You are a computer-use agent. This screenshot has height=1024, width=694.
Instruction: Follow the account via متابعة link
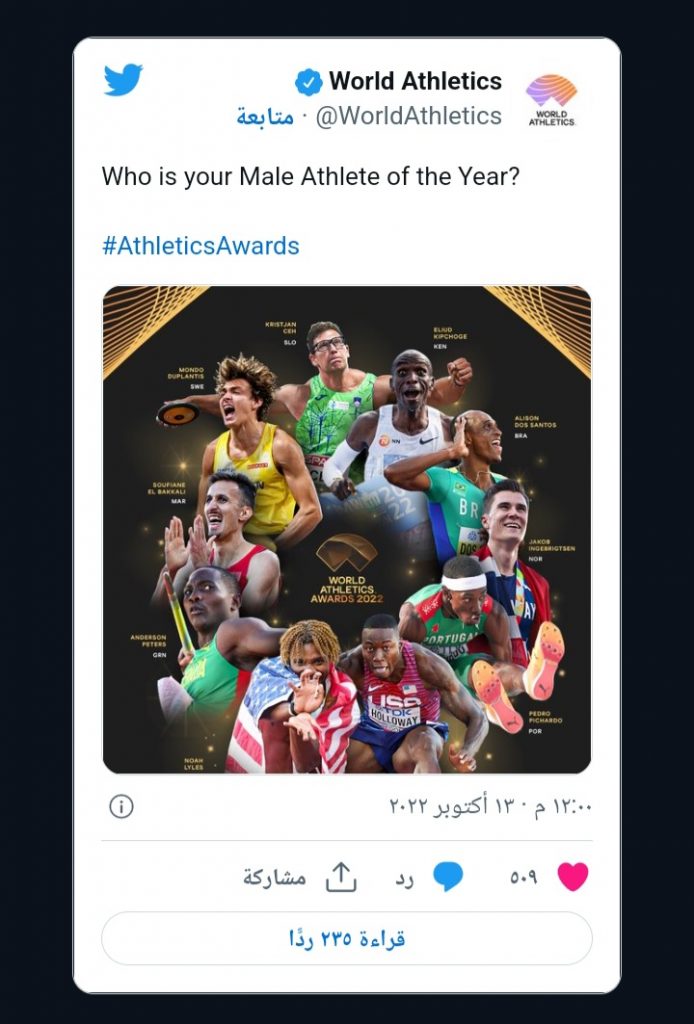[x=266, y=117]
